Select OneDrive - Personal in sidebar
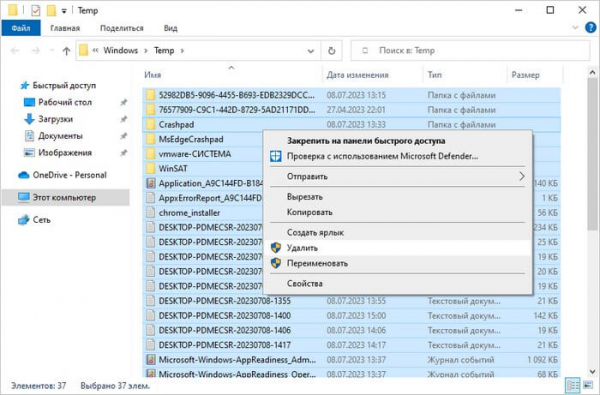This screenshot has width=600, height=395. click(x=70, y=175)
